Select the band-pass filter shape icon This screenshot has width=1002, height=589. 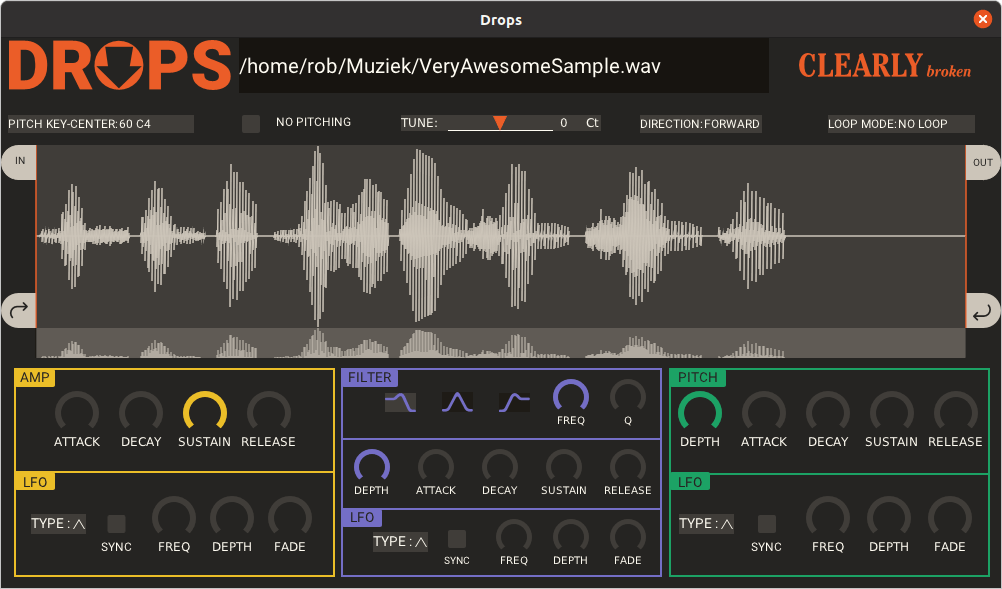457,402
